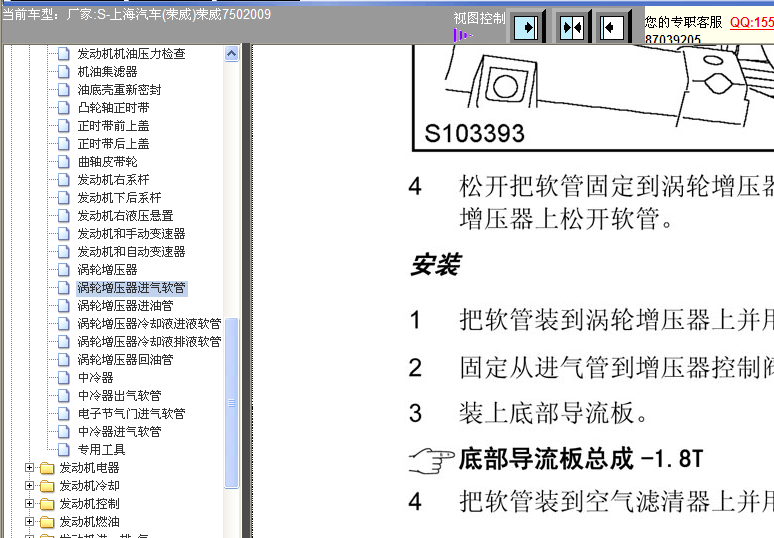Open 涡轮增压器回油管 document
774x538 pixels.
pos(125,360)
